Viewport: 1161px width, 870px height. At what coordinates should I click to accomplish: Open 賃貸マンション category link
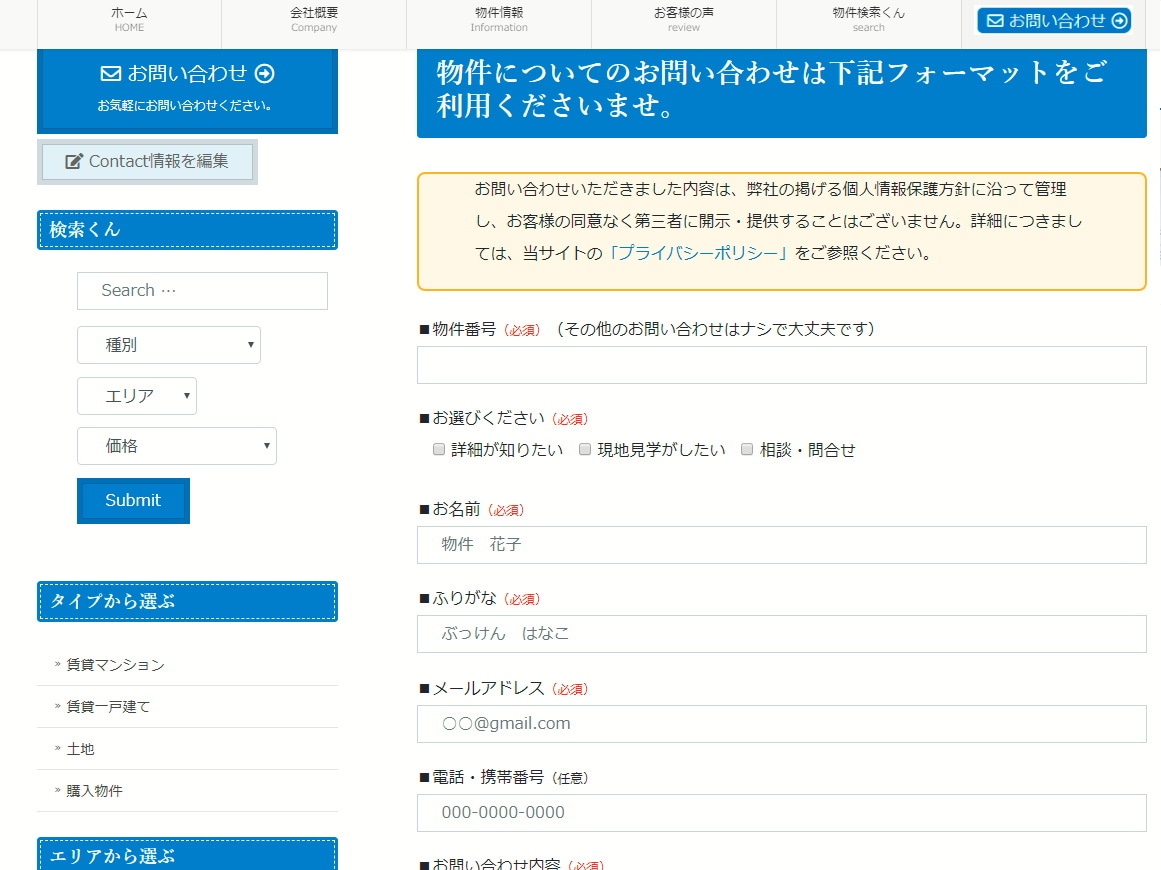[x=116, y=665]
